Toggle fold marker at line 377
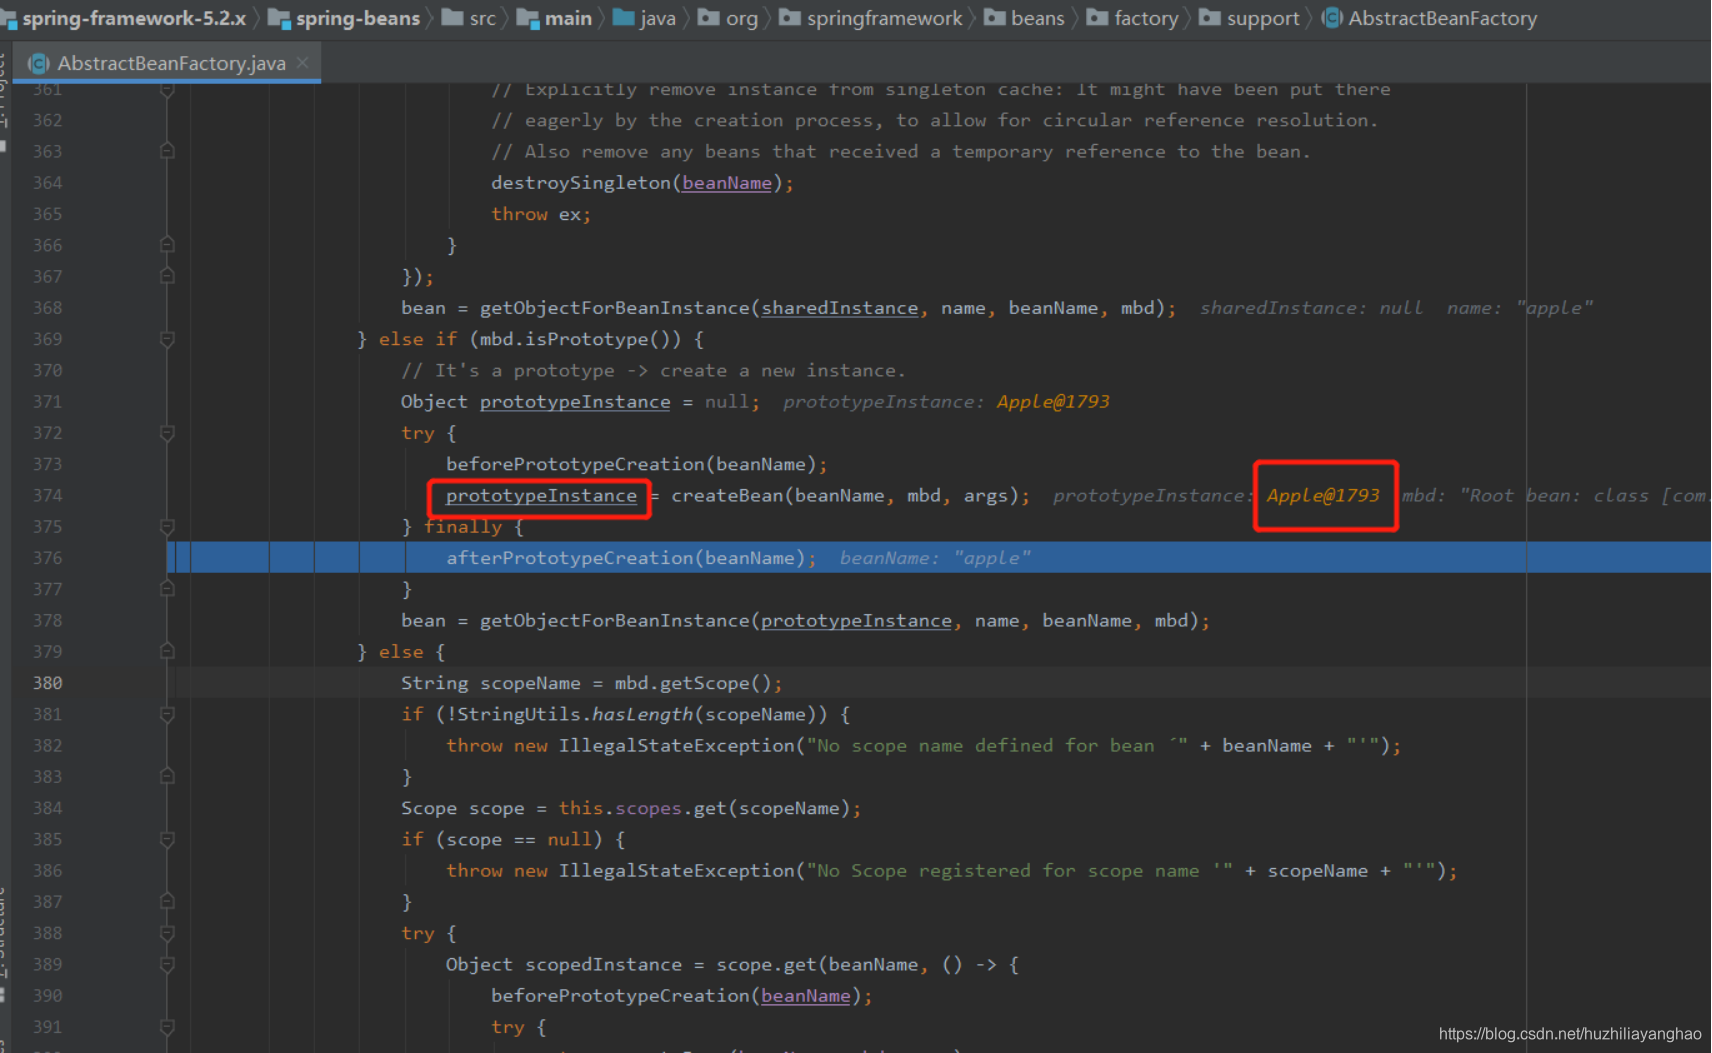The image size is (1712, 1053). [x=167, y=589]
